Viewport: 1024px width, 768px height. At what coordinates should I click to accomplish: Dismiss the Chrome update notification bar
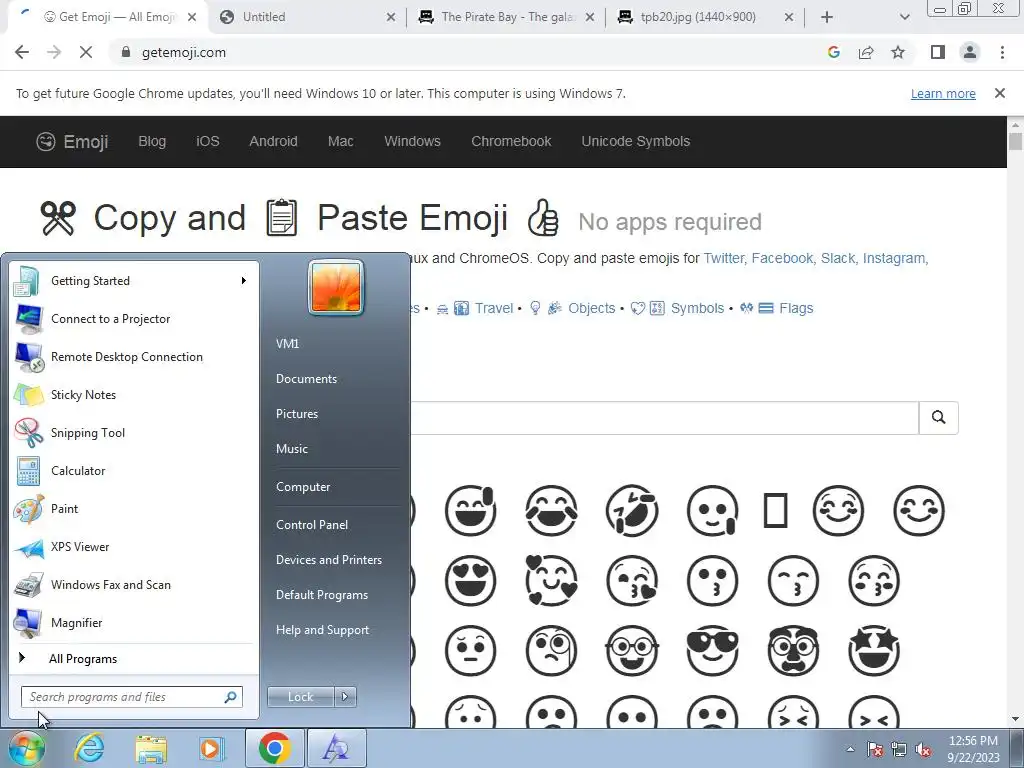[1000, 93]
